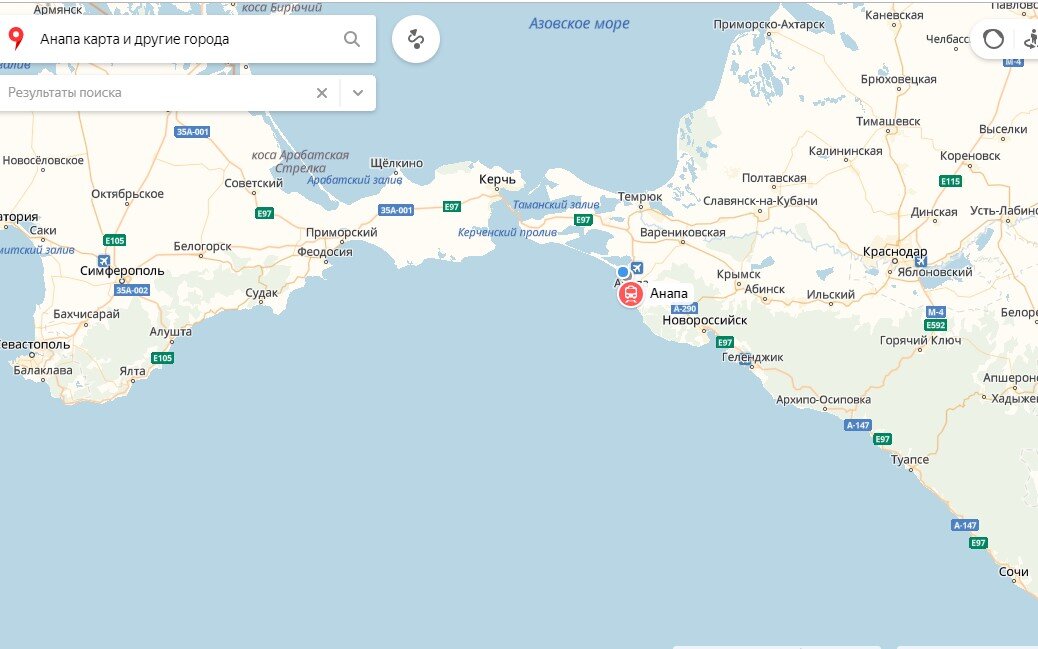Clear search results with the X button
Image resolution: width=1038 pixels, height=649 pixels.
(x=322, y=93)
